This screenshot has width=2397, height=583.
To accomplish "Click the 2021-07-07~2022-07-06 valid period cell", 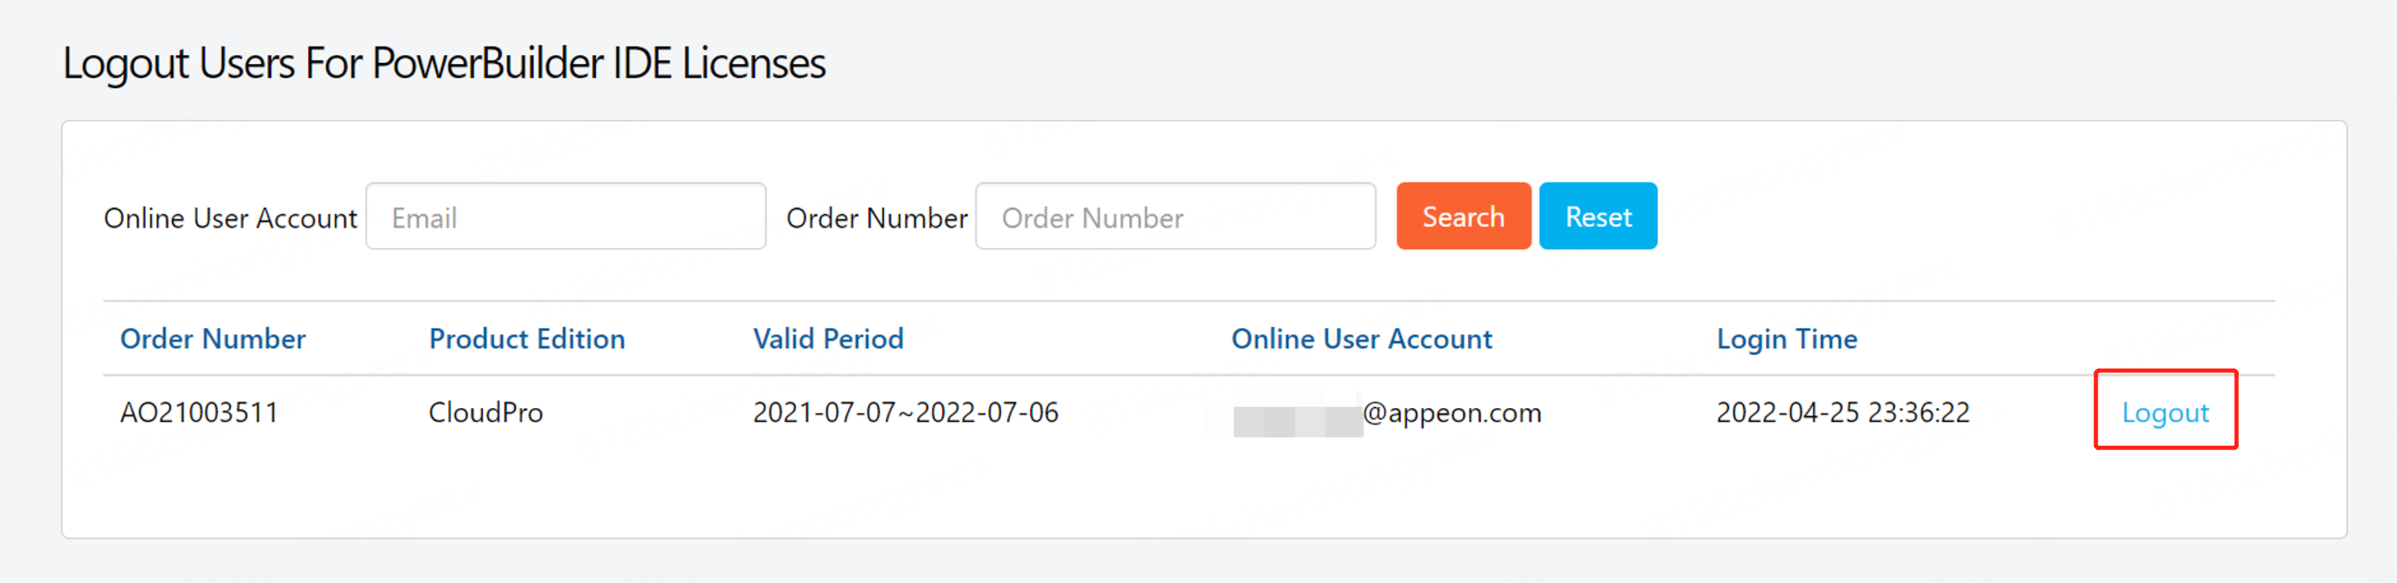I will pyautogui.click(x=905, y=412).
